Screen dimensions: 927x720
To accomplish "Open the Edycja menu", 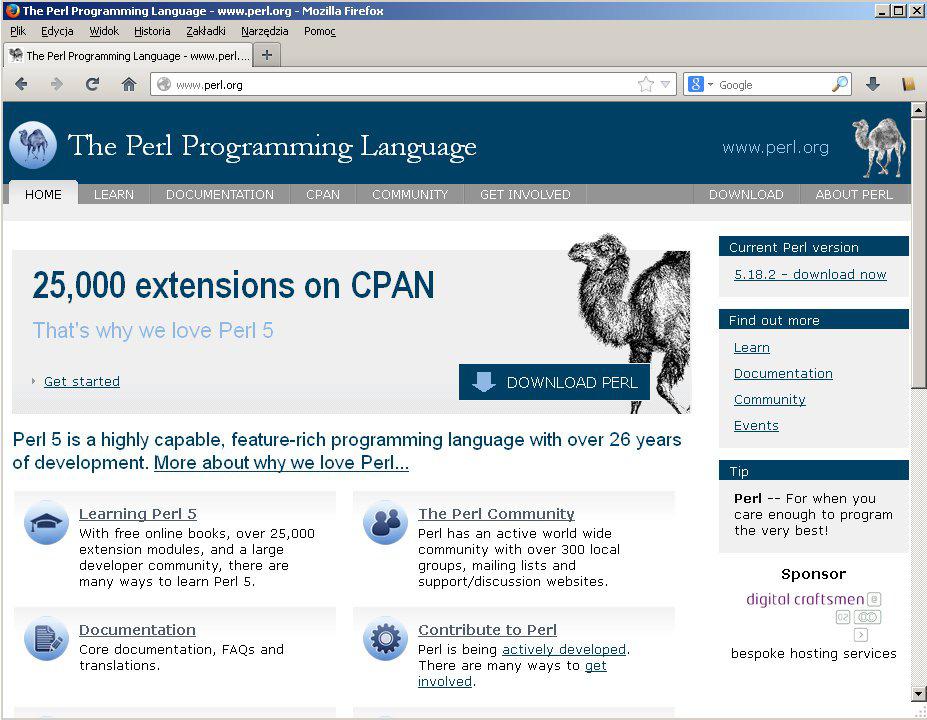I will point(57,31).
